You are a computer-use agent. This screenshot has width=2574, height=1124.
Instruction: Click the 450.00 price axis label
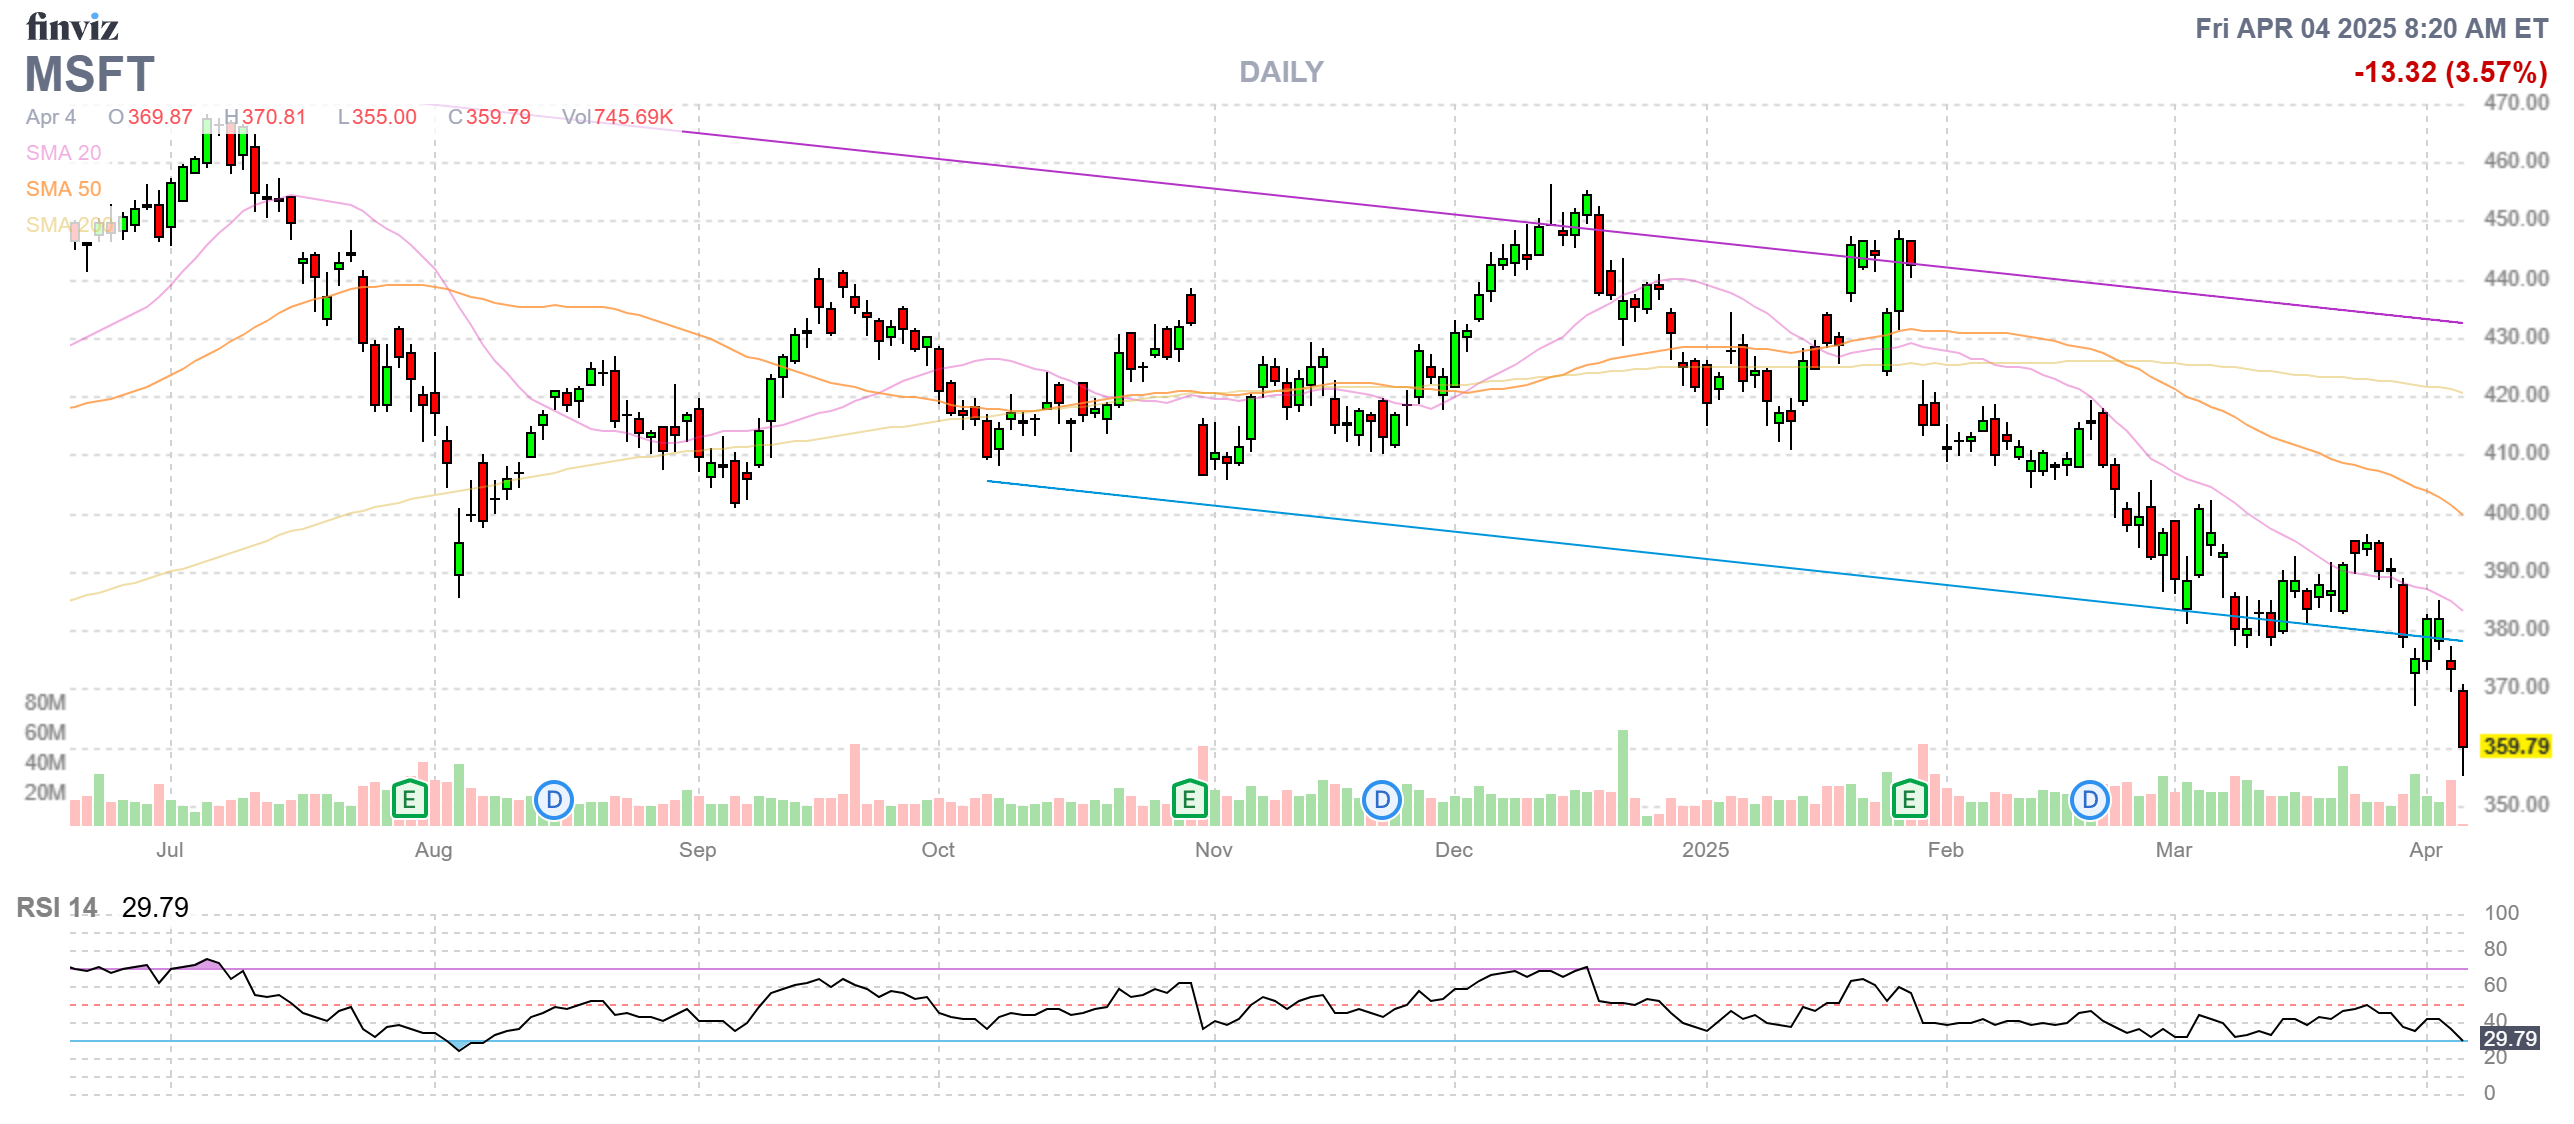(x=2516, y=218)
